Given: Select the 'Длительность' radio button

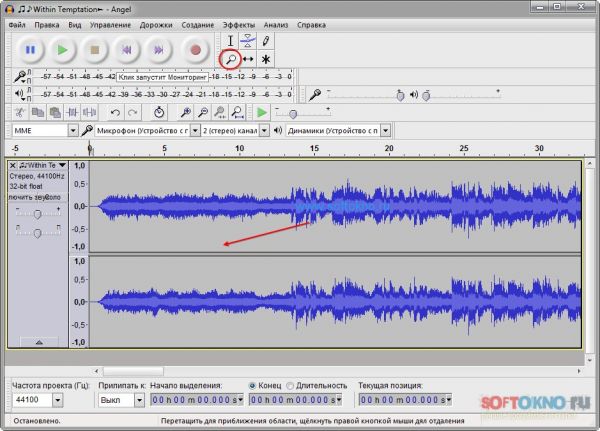Looking at the screenshot, I should click(291, 385).
